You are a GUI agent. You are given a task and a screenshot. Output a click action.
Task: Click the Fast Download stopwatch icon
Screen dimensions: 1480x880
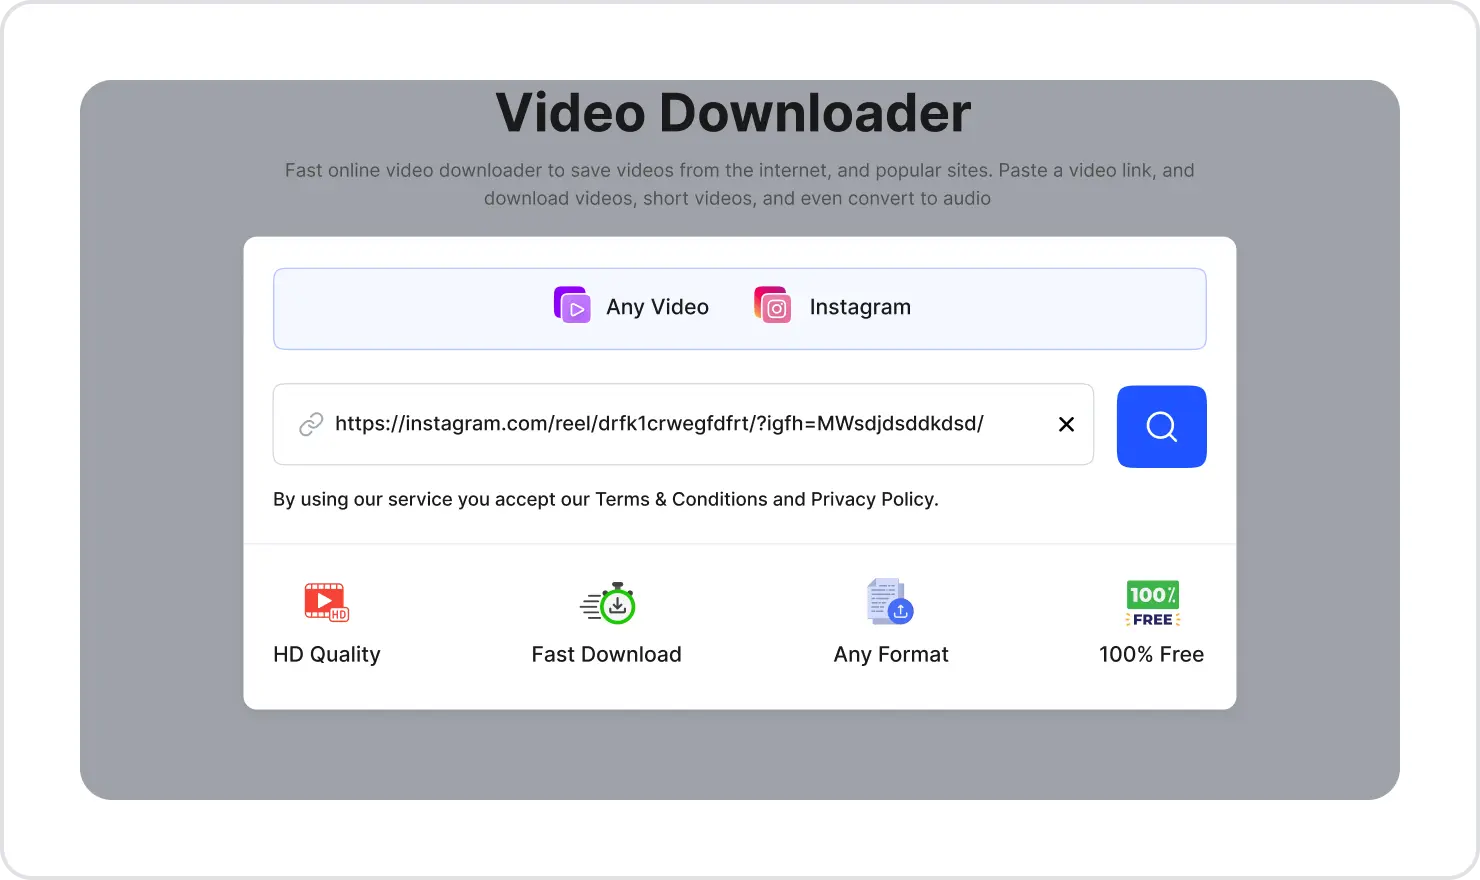(x=608, y=603)
